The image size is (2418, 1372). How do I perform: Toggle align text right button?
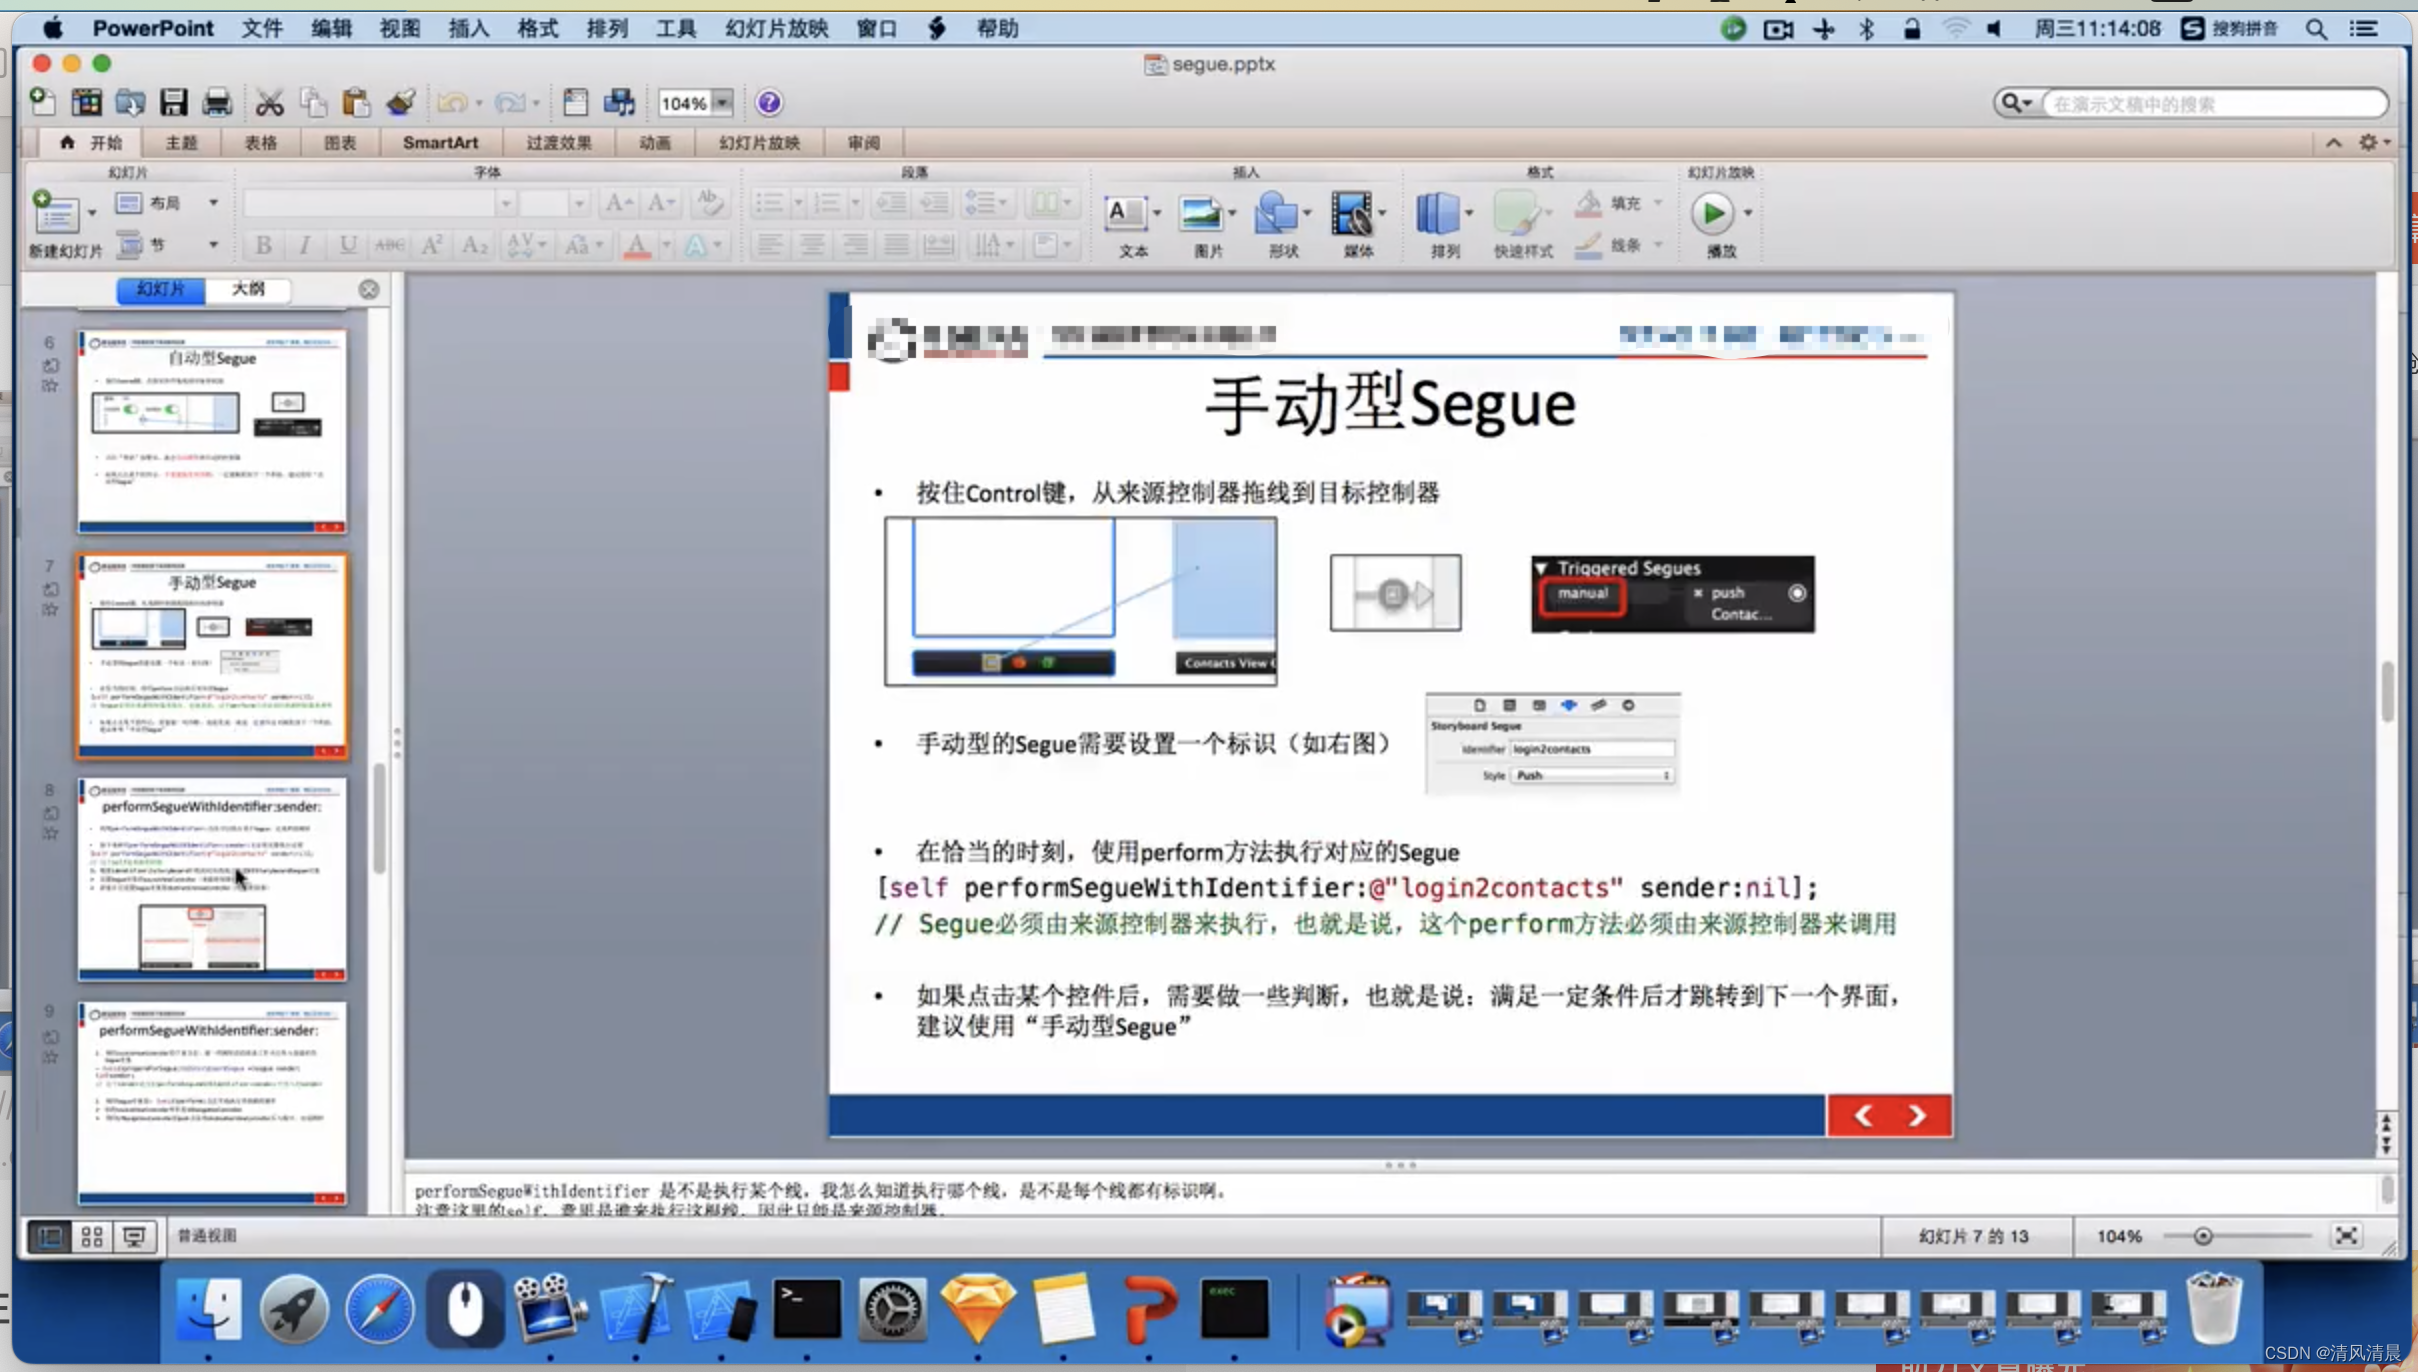(x=854, y=245)
